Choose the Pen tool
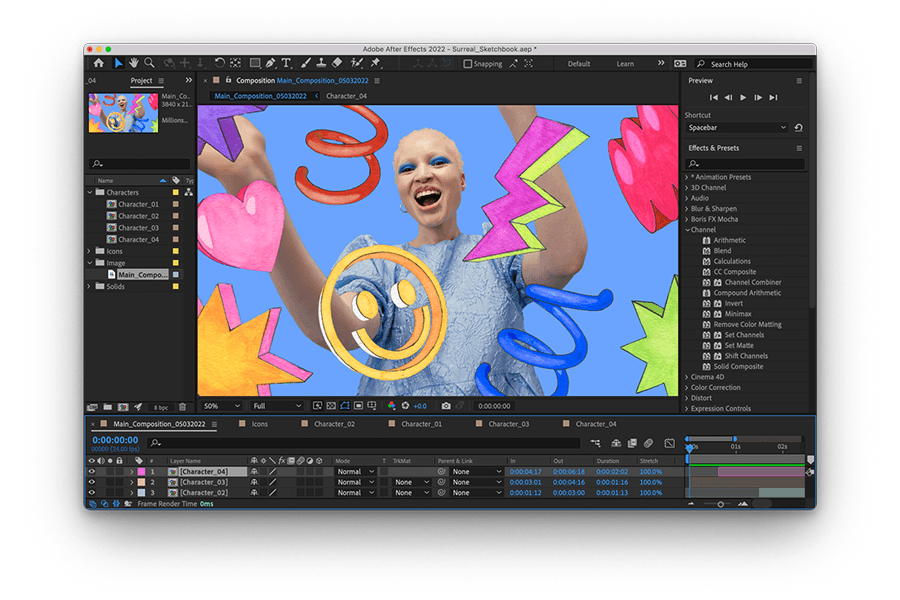Viewport: 900px width, 600px height. click(270, 63)
